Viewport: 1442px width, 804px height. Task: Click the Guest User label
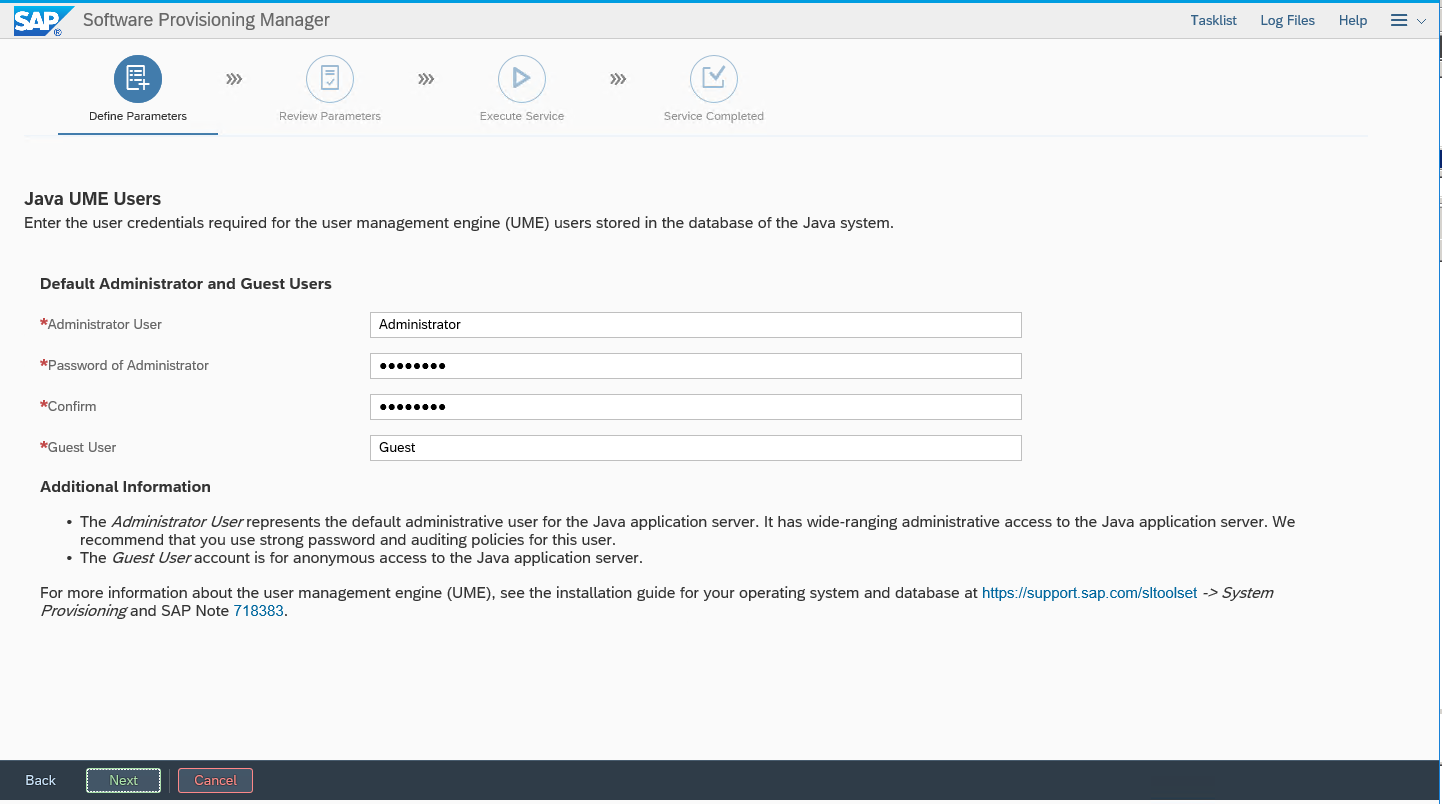[82, 448]
